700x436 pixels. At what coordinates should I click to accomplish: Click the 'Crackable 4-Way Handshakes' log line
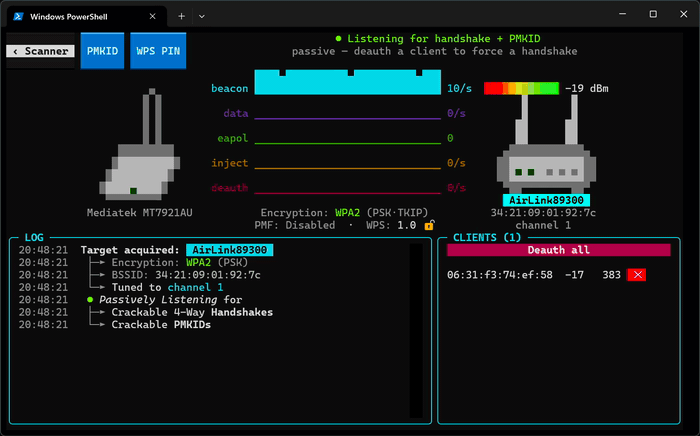pyautogui.click(x=192, y=312)
